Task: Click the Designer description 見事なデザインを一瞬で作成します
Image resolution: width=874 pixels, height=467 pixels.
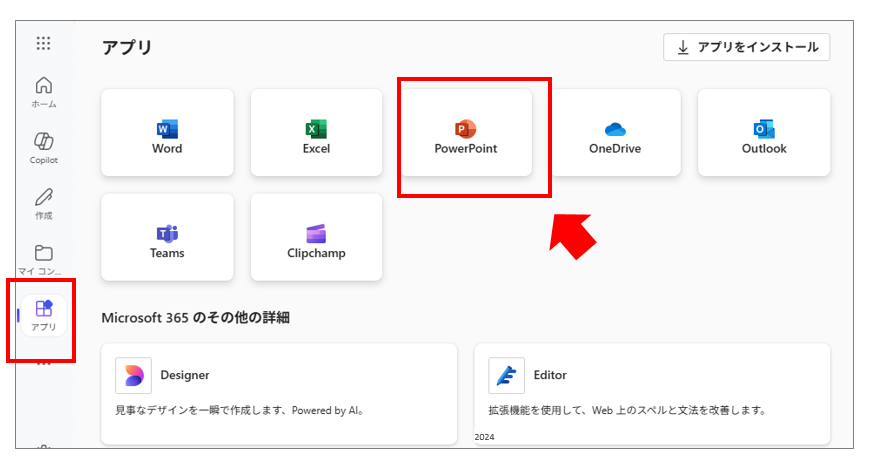Action: [240, 411]
